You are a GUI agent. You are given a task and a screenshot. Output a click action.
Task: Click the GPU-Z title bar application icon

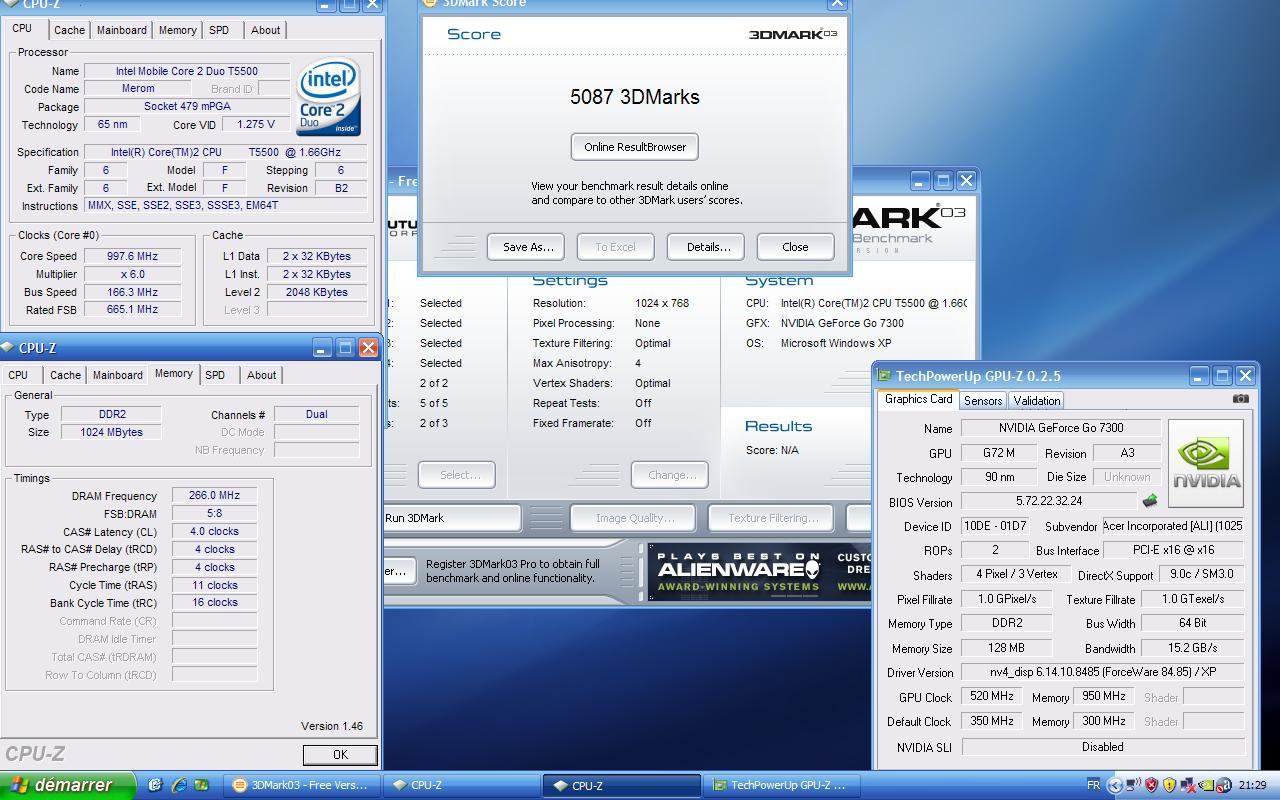point(884,376)
